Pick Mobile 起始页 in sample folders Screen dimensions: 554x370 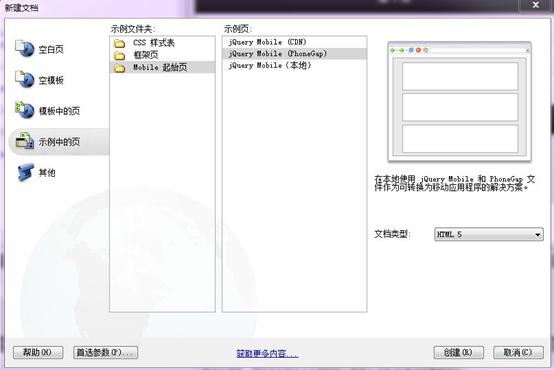coord(163,67)
